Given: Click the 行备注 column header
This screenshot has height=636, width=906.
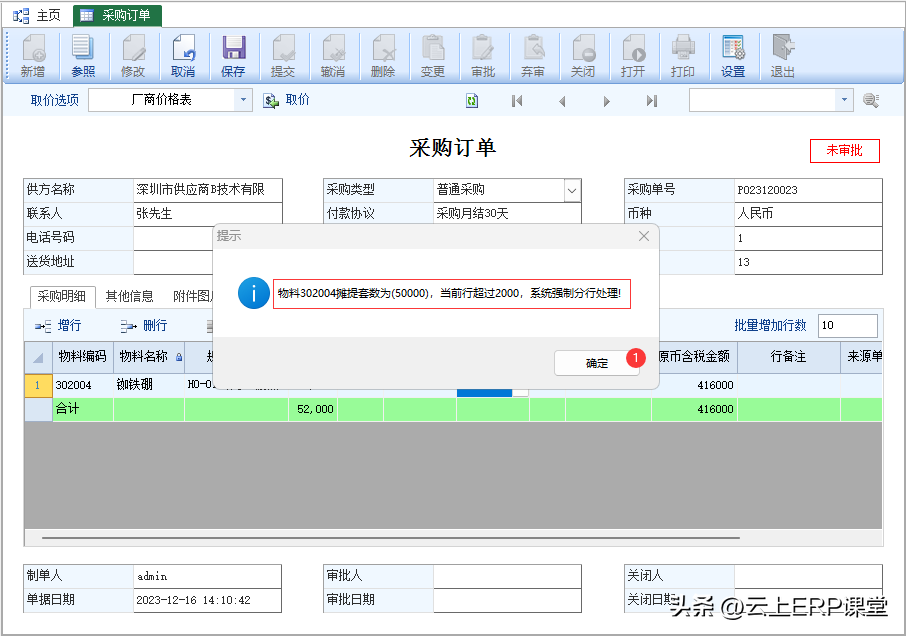Looking at the screenshot, I should (x=789, y=357).
